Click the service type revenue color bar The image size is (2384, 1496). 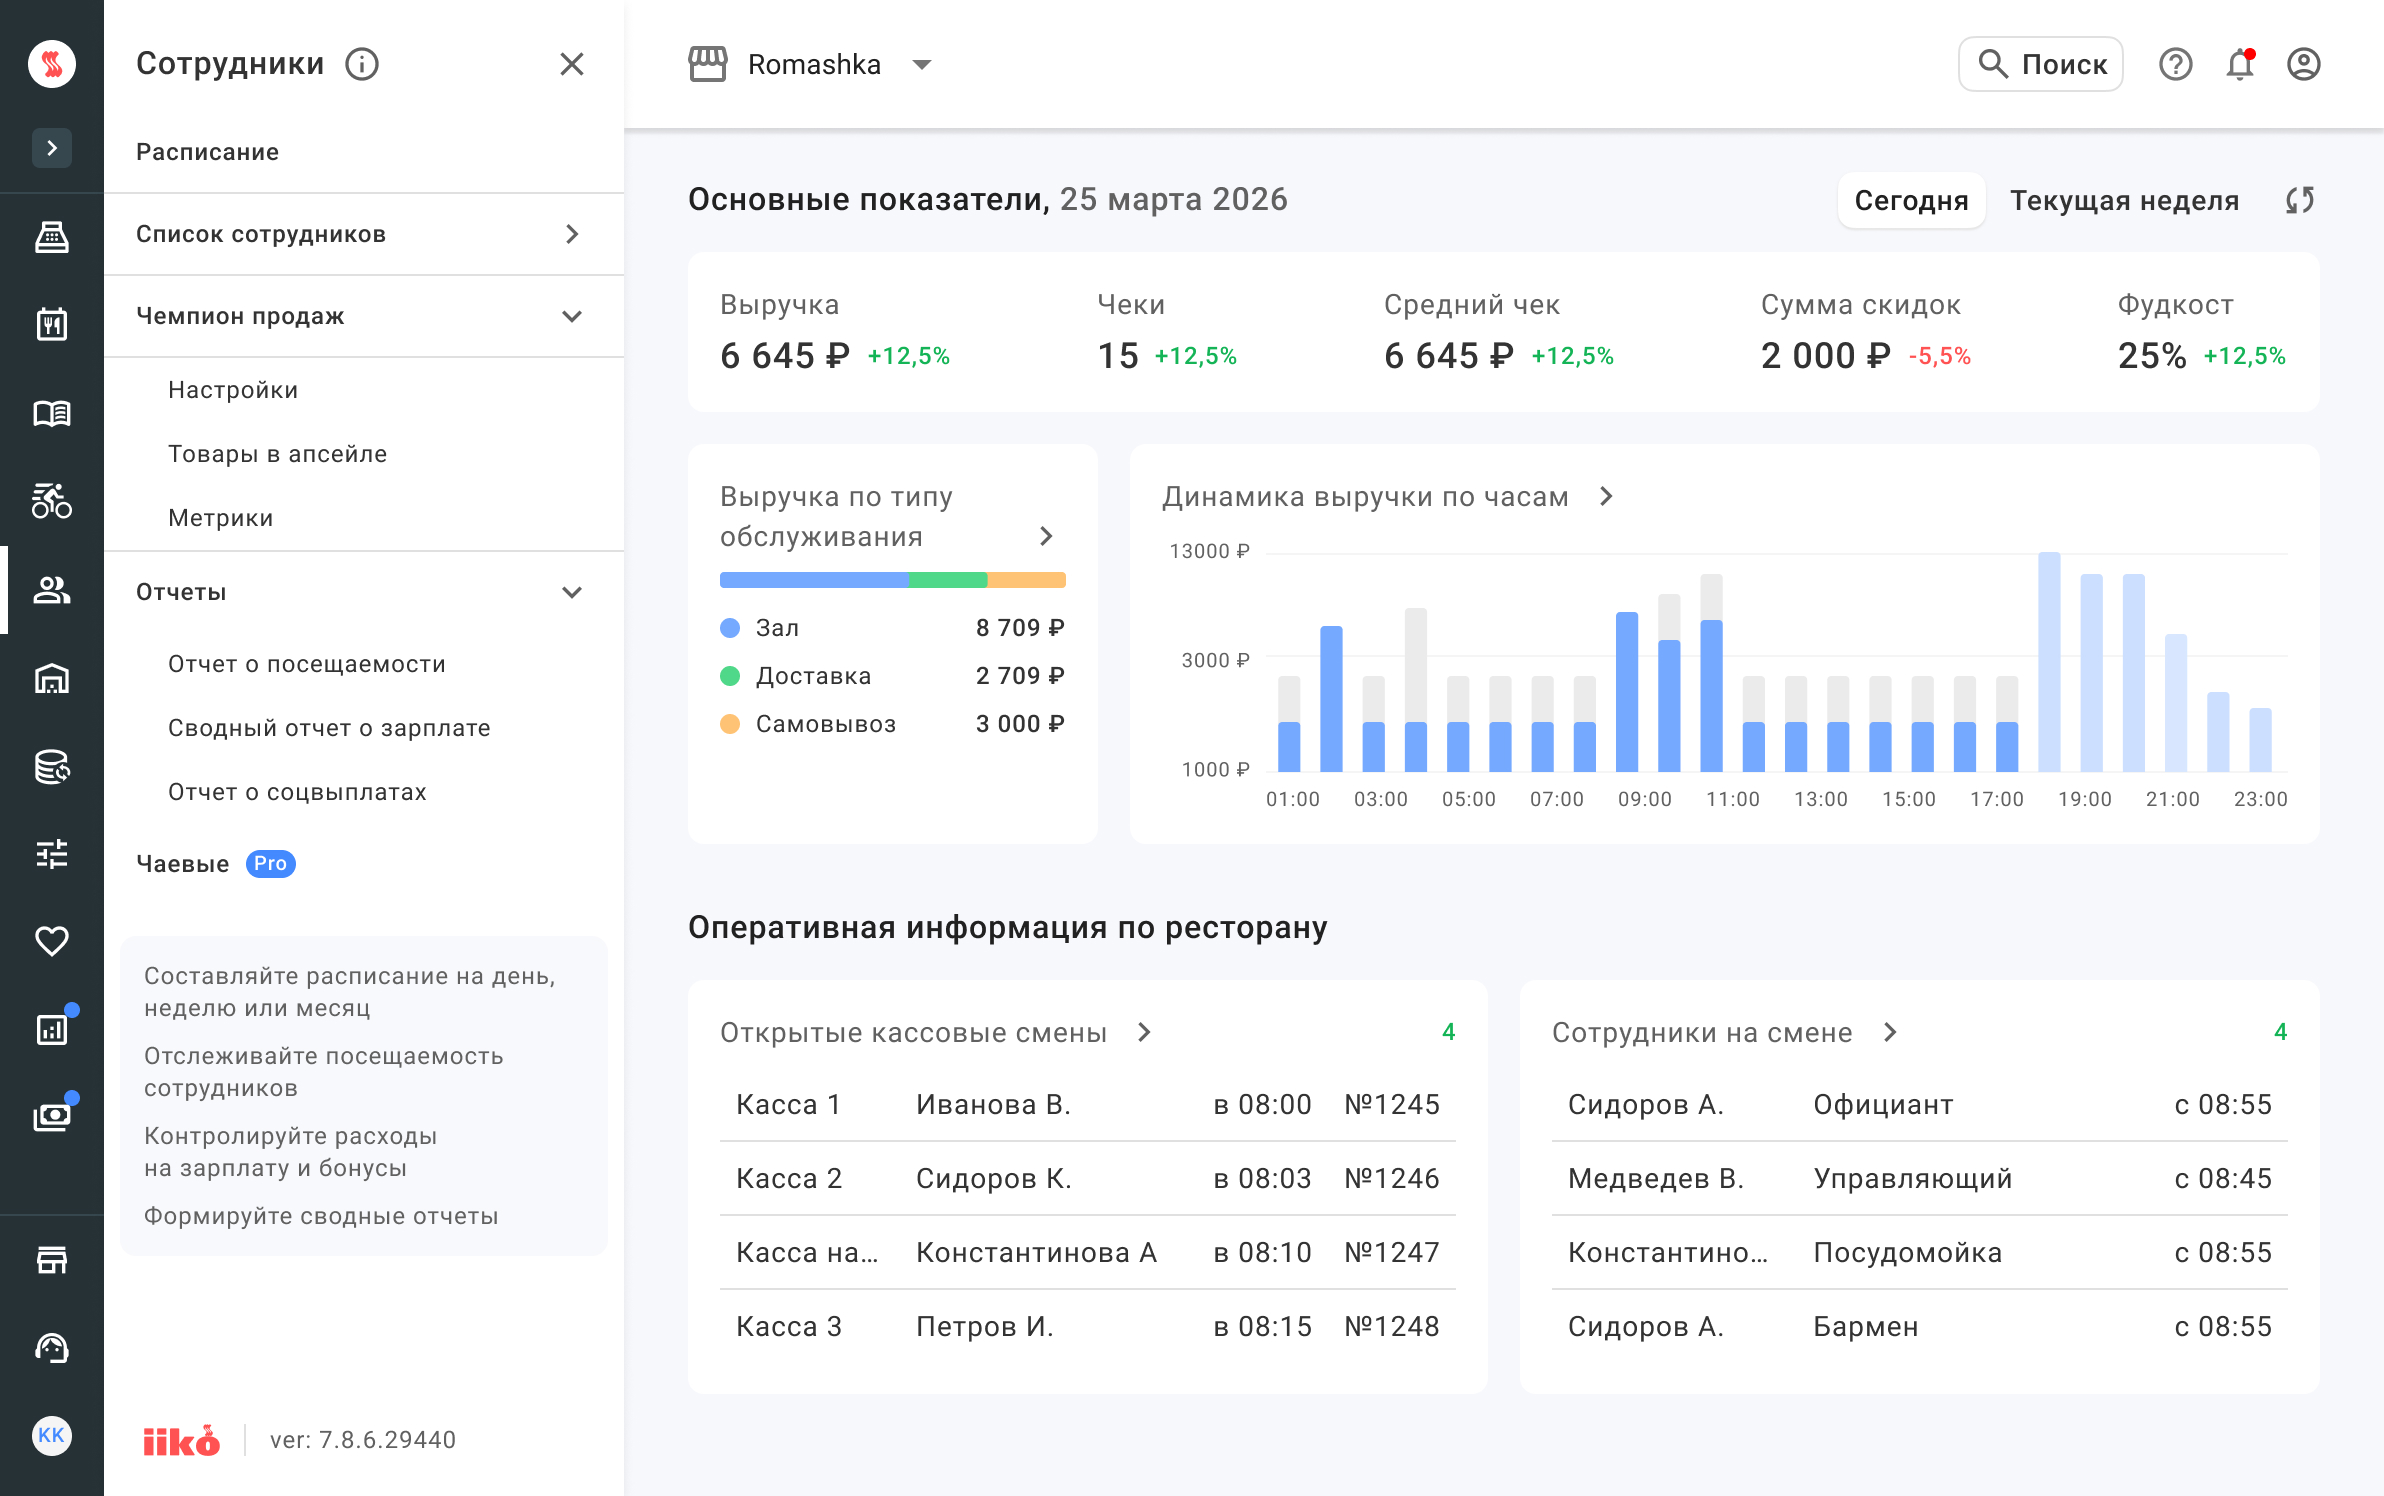click(x=893, y=580)
